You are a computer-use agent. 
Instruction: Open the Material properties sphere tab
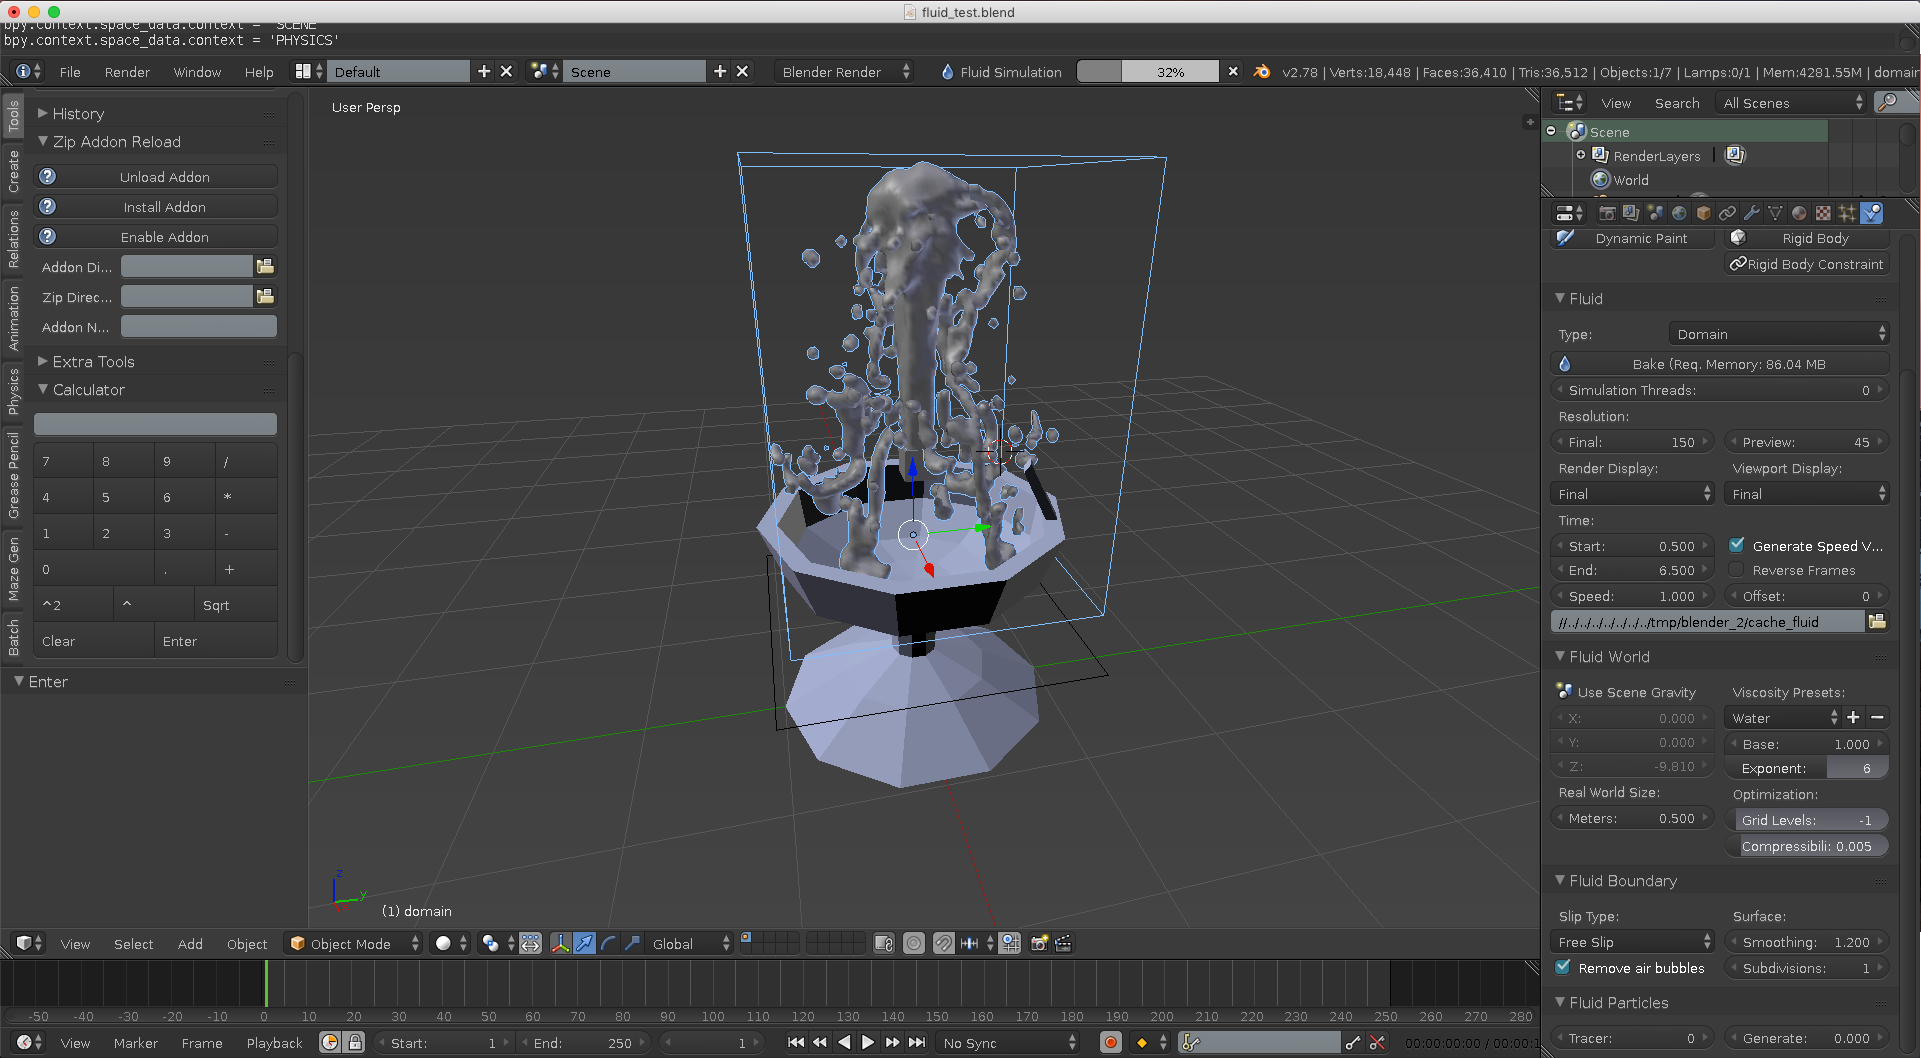pos(1799,213)
